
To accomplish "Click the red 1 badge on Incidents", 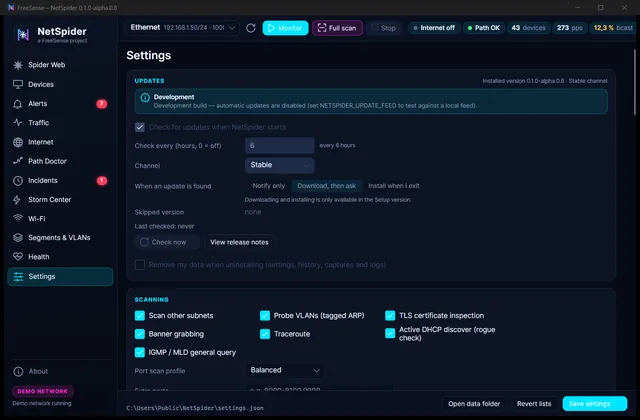I will (x=102, y=180).
